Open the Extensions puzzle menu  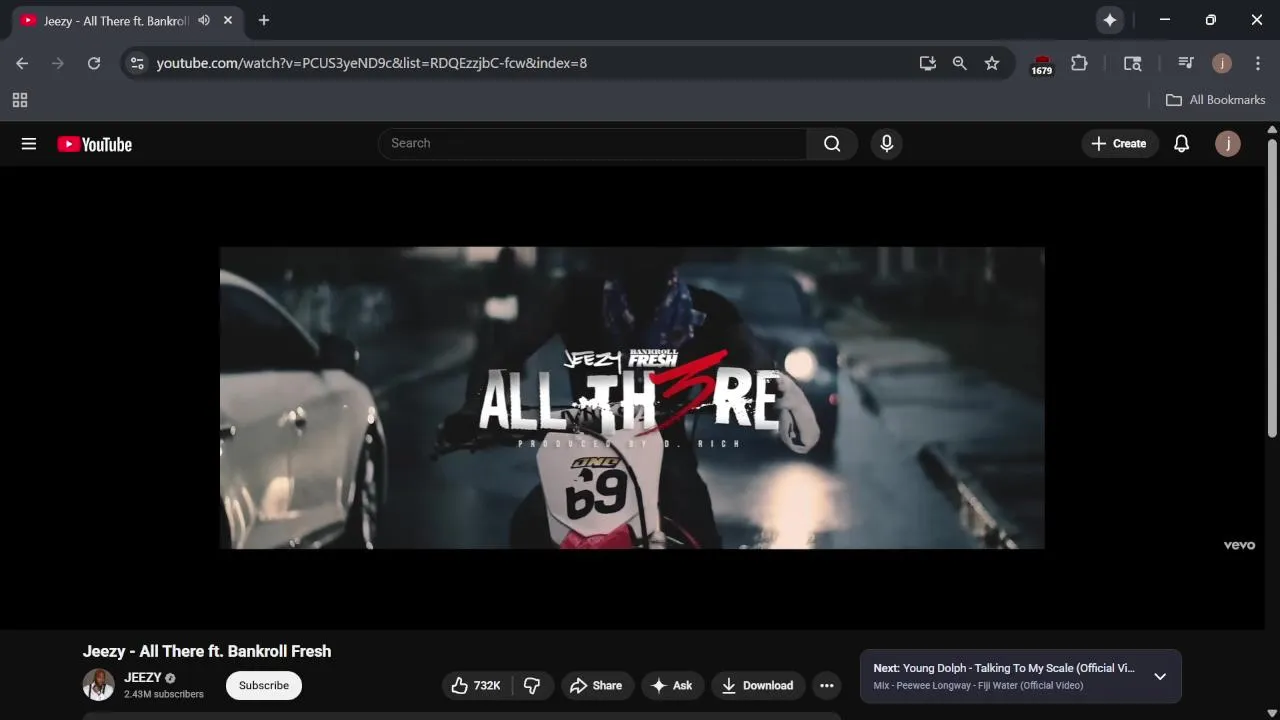tap(1079, 63)
